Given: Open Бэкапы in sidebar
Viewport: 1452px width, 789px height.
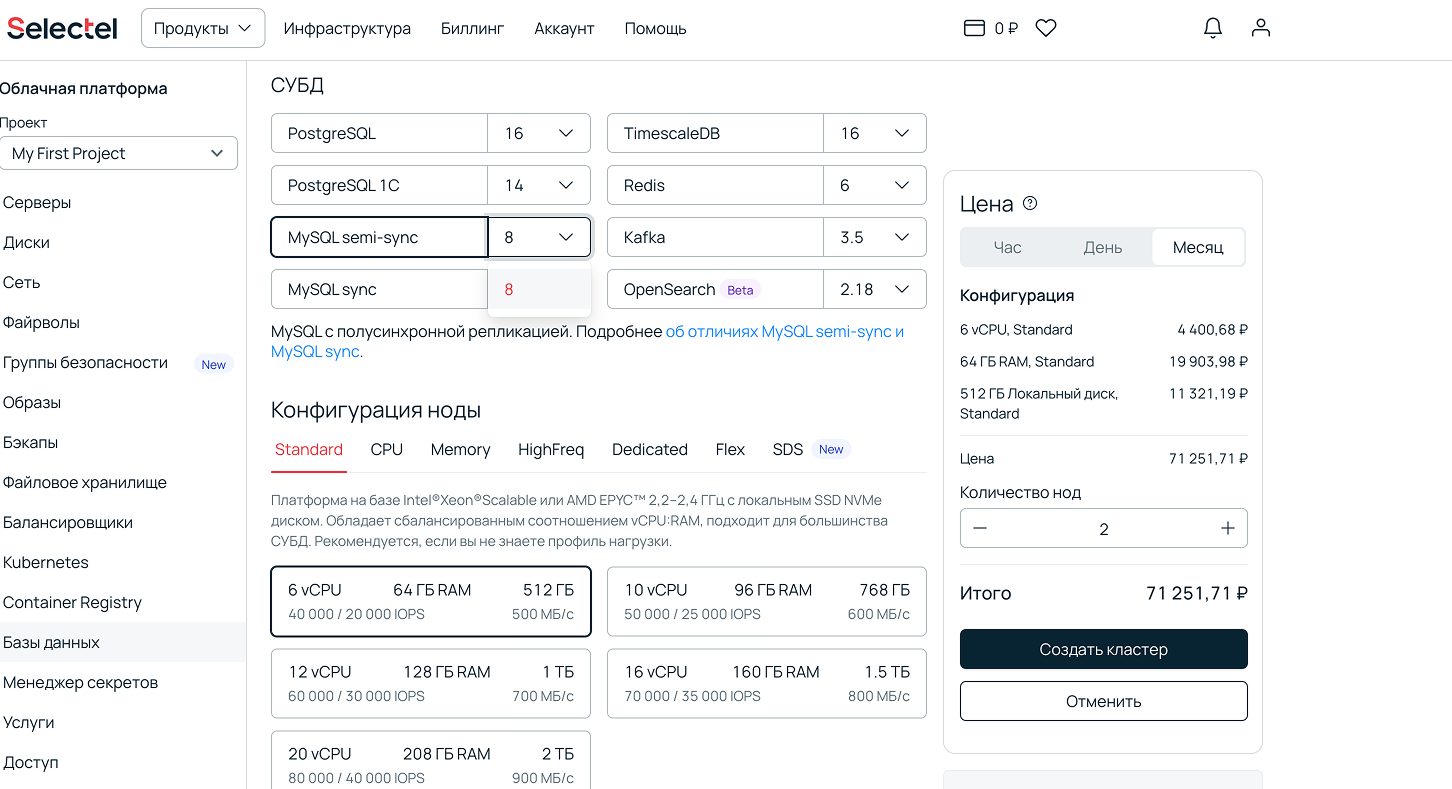Looking at the screenshot, I should click(x=30, y=442).
